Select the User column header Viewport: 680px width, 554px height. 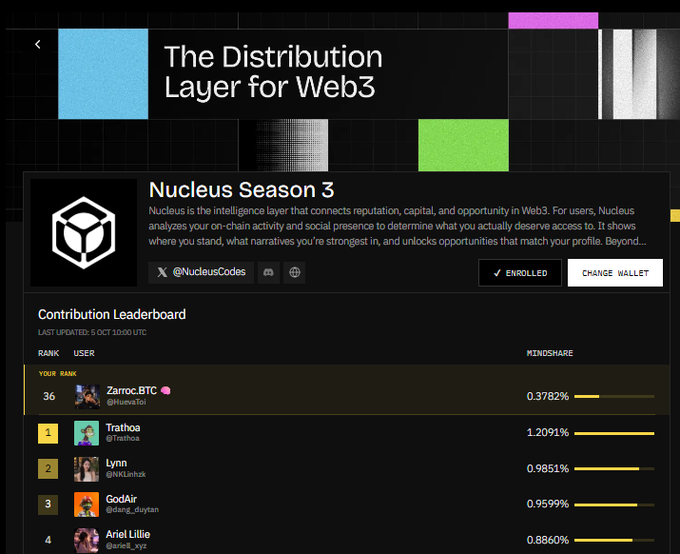coord(84,353)
